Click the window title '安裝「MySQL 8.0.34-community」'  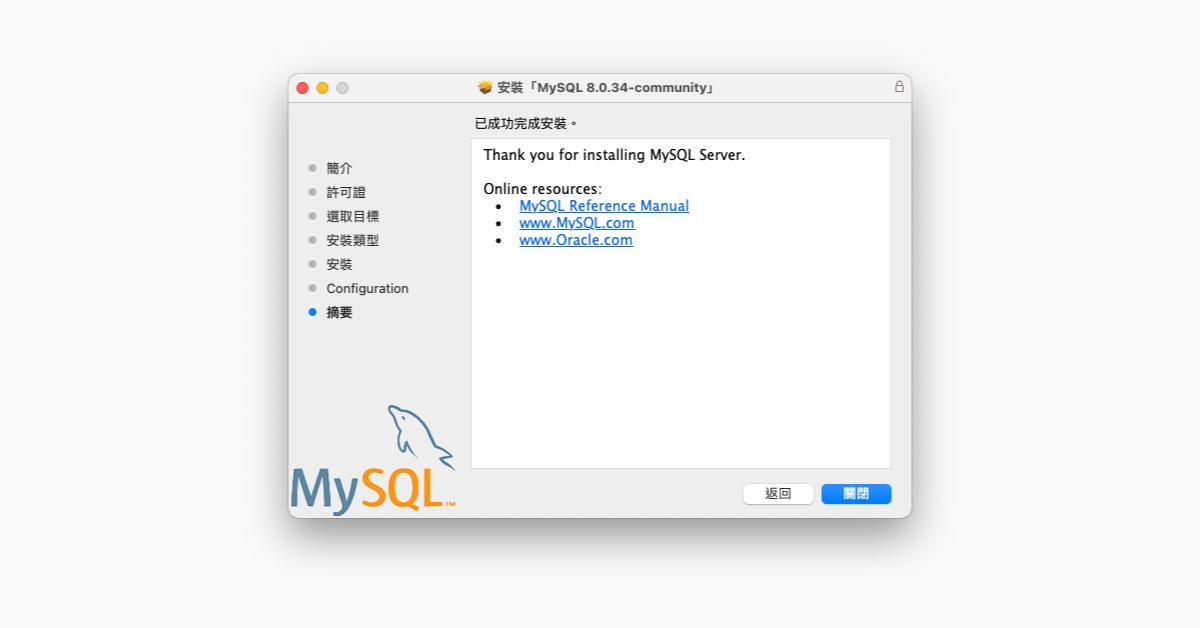(x=606, y=88)
